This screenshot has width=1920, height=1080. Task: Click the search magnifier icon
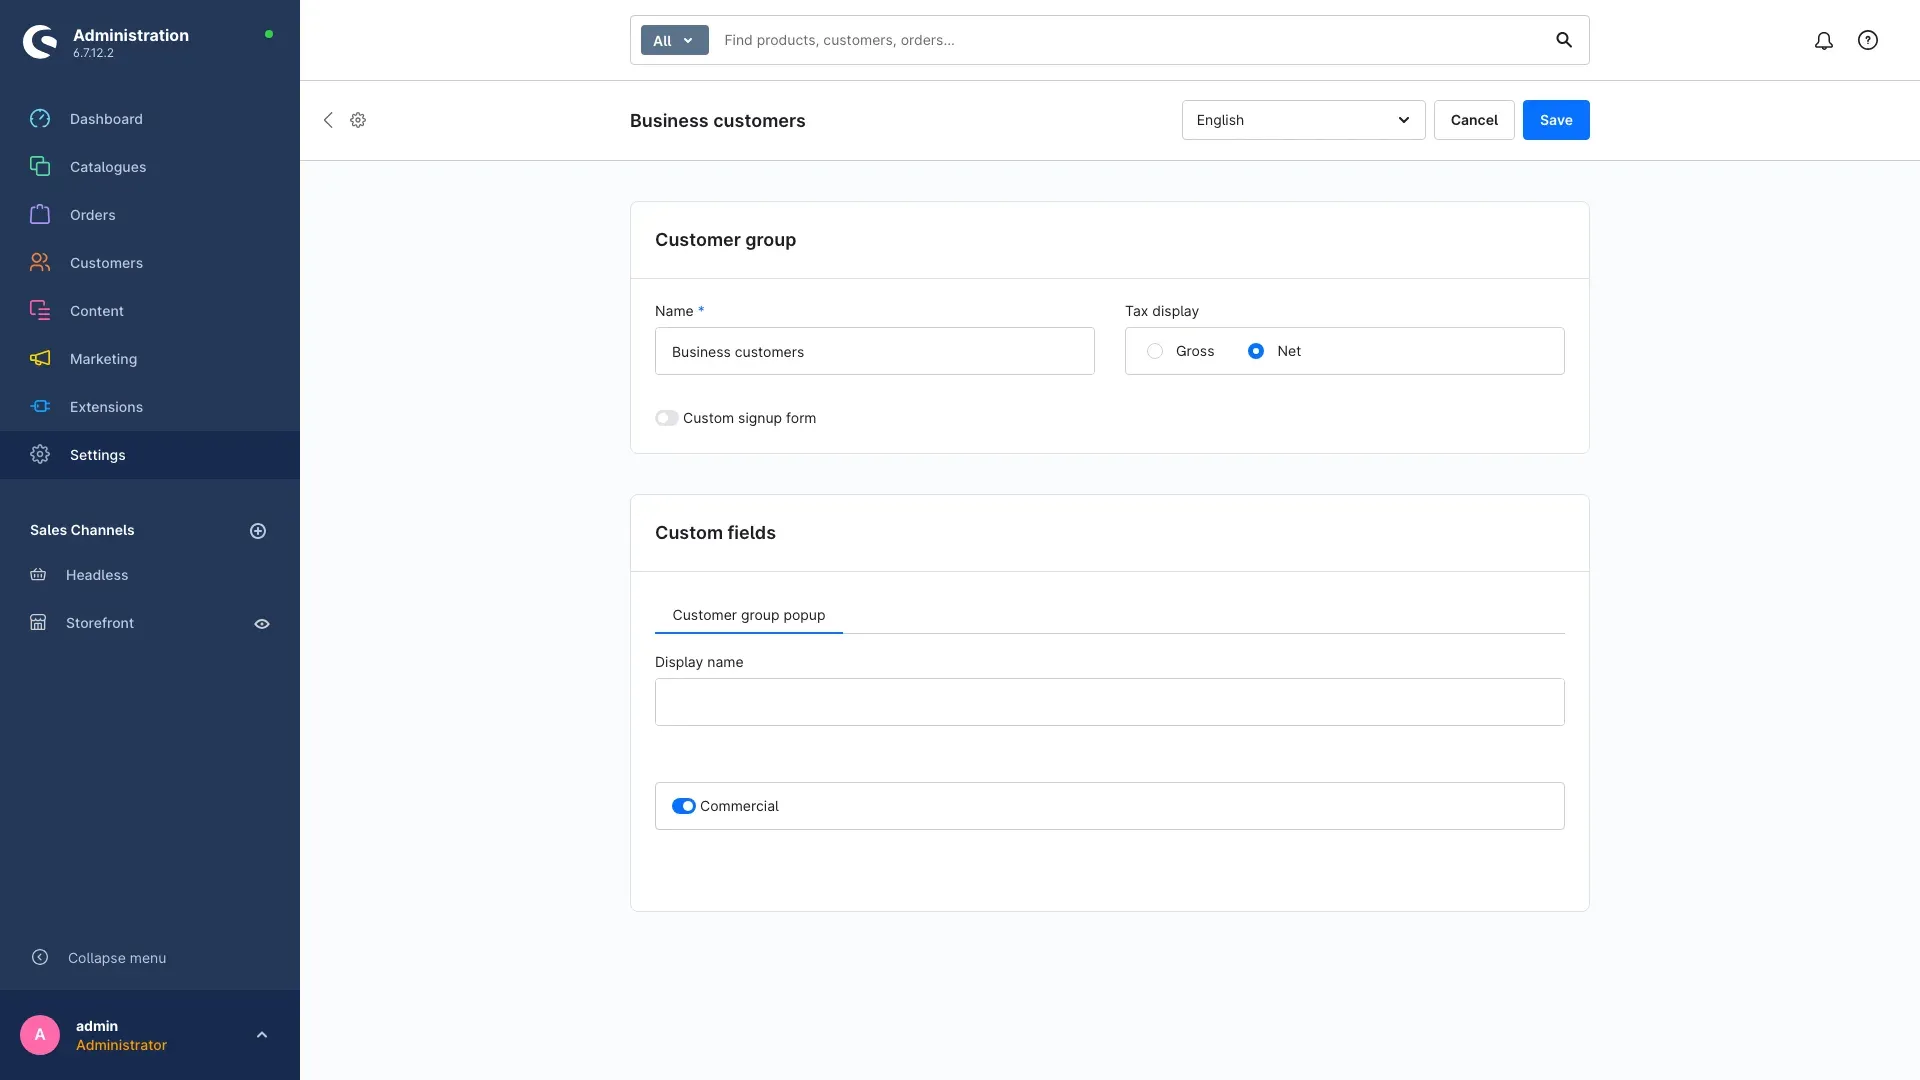click(x=1564, y=40)
